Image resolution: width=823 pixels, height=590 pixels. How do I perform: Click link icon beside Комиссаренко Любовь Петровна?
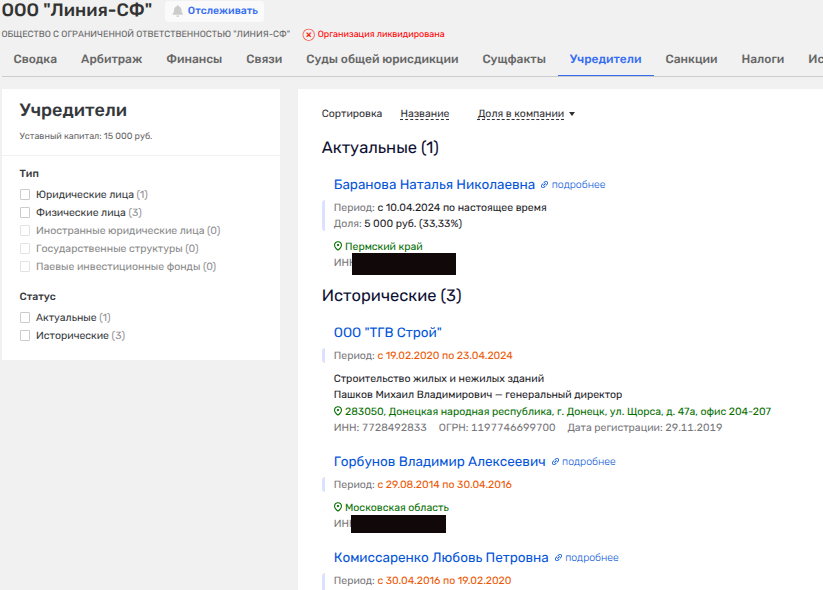[558, 558]
